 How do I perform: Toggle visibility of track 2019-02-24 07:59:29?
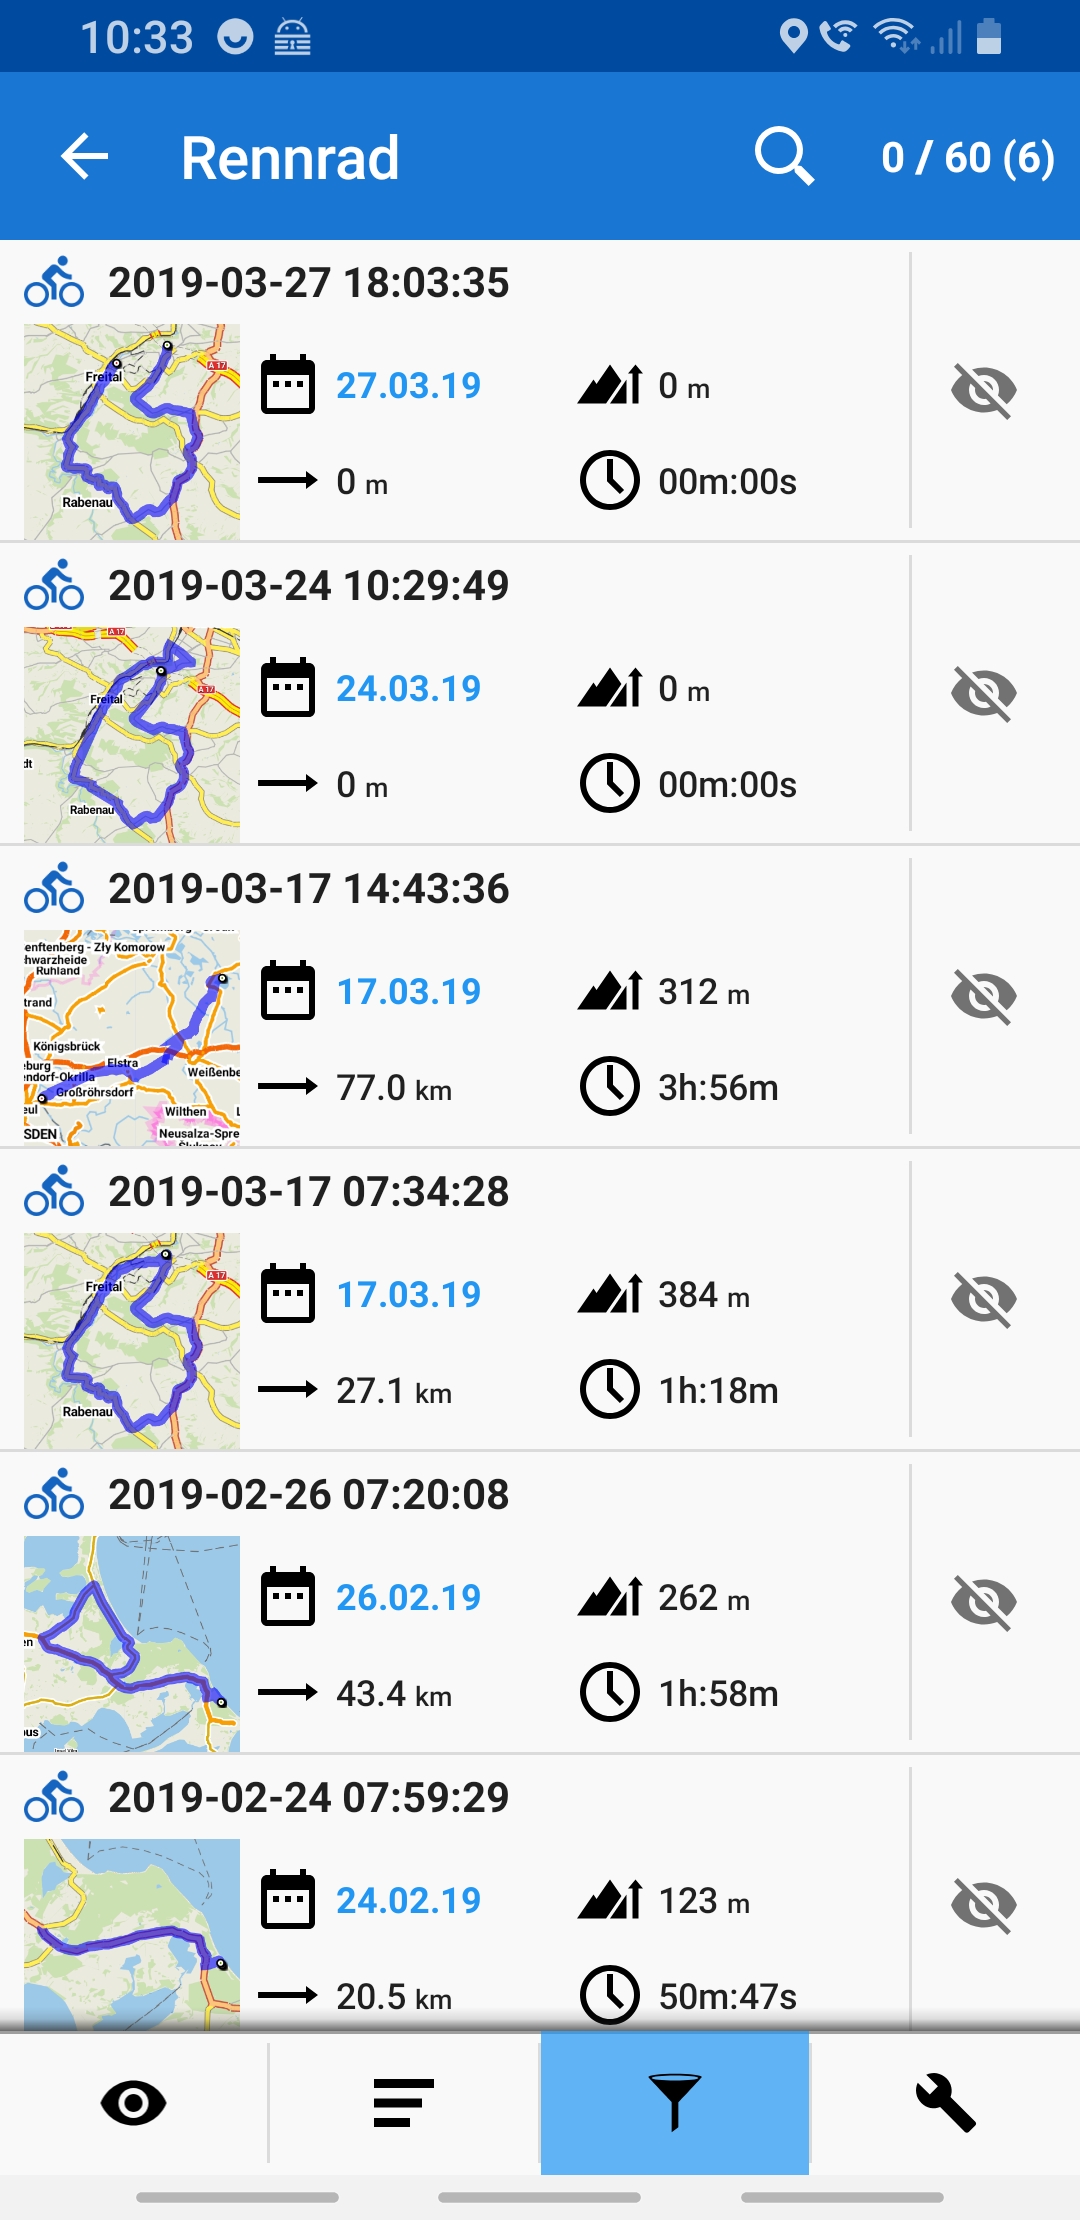point(984,1905)
